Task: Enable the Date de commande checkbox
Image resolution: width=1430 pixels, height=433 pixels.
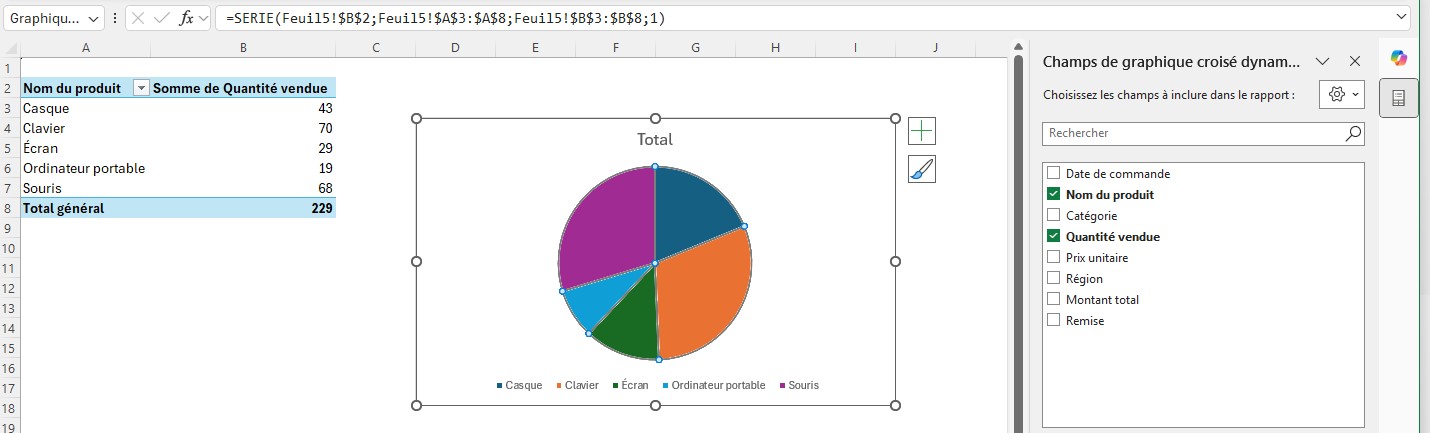Action: (x=1053, y=173)
